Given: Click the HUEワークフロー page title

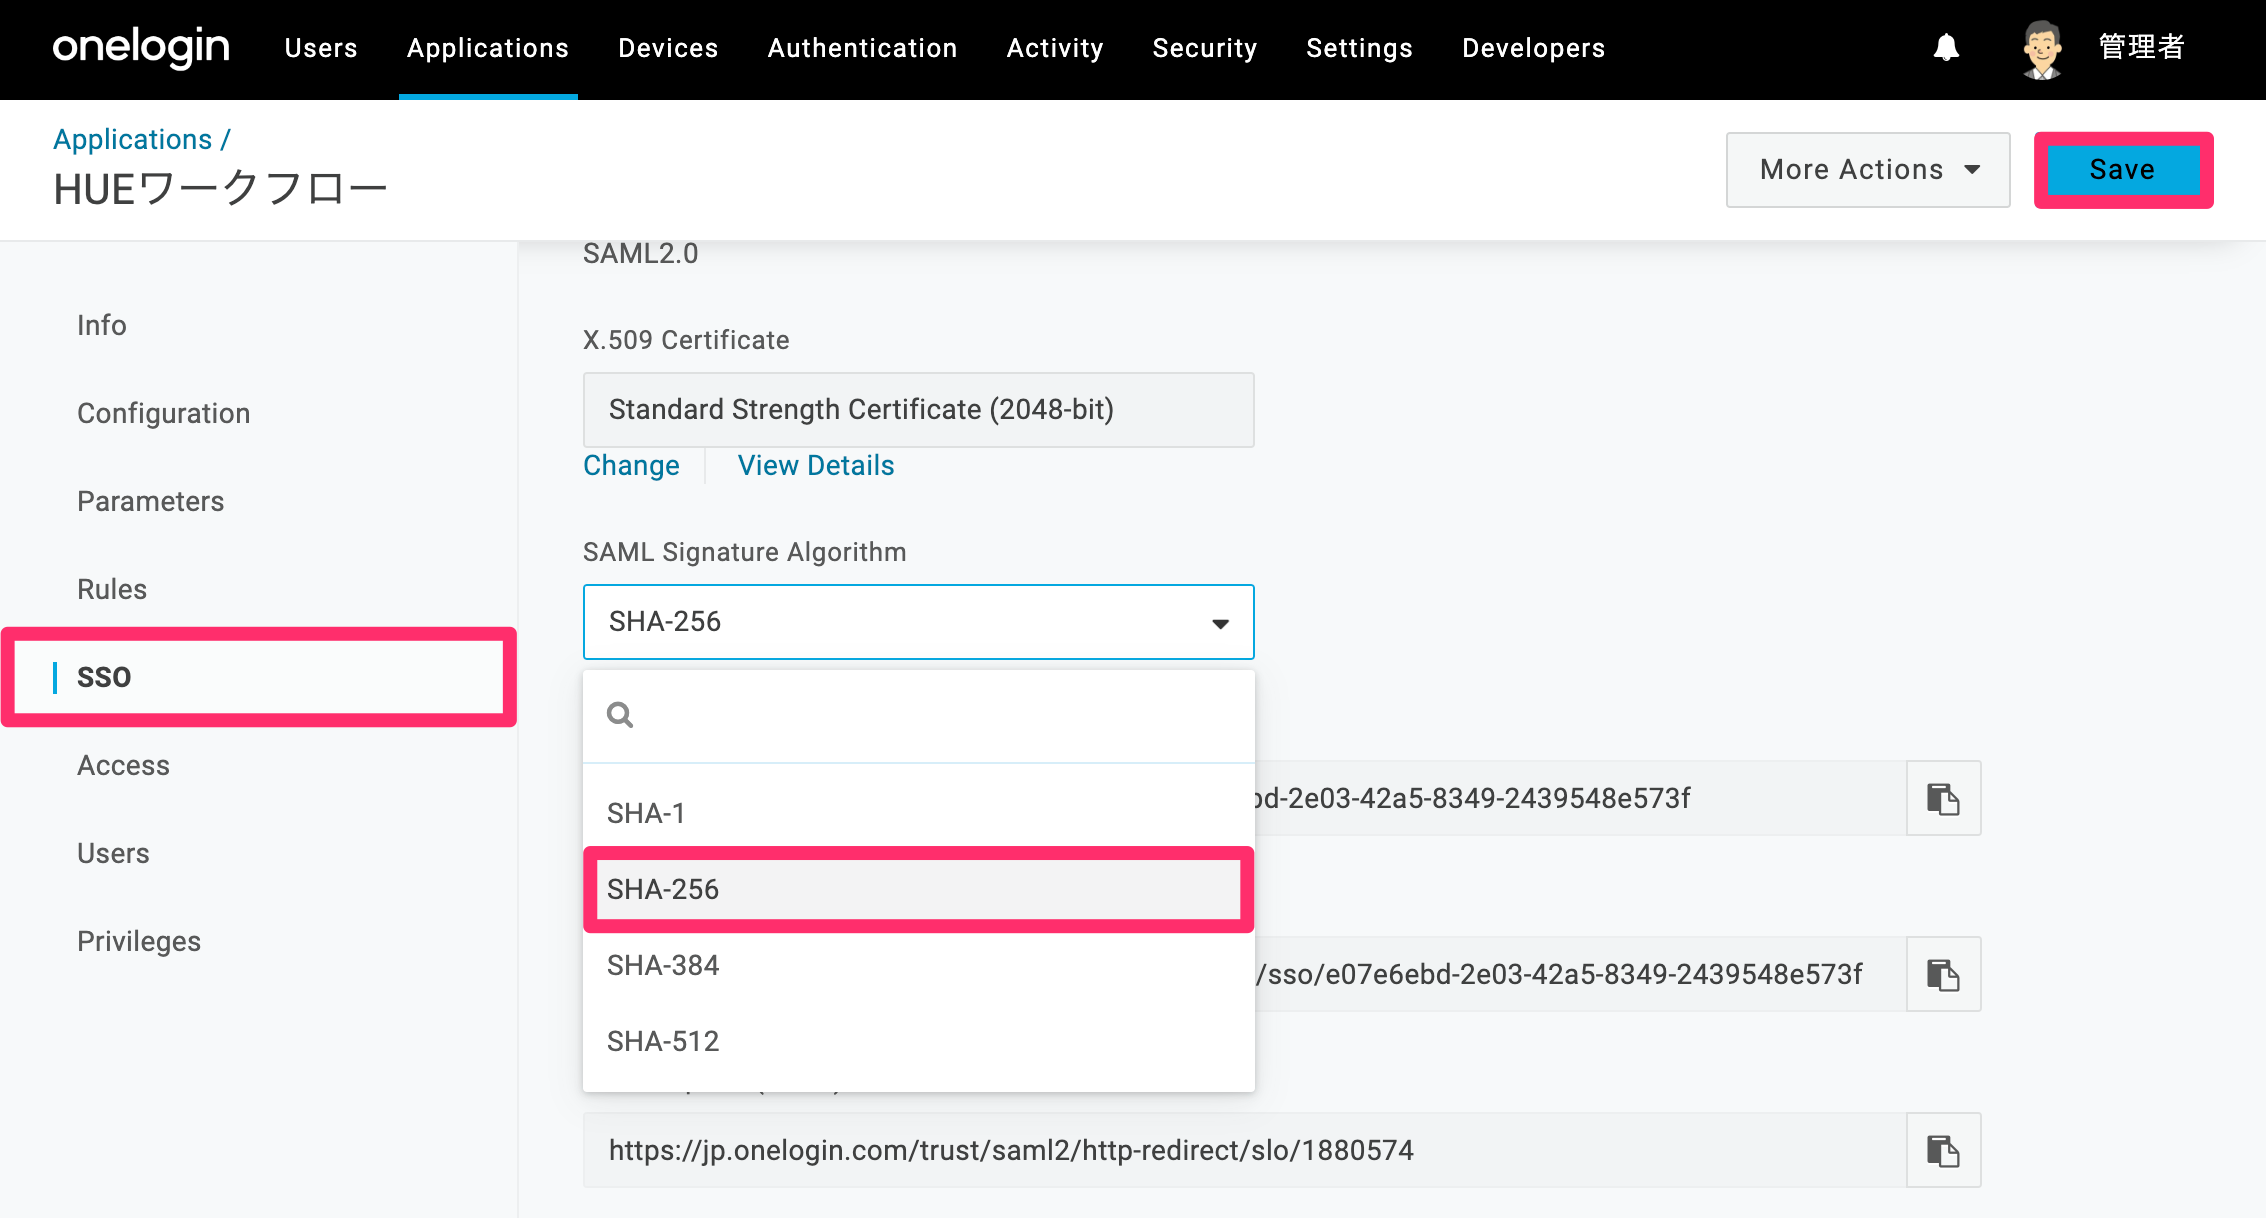Looking at the screenshot, I should coord(220,189).
